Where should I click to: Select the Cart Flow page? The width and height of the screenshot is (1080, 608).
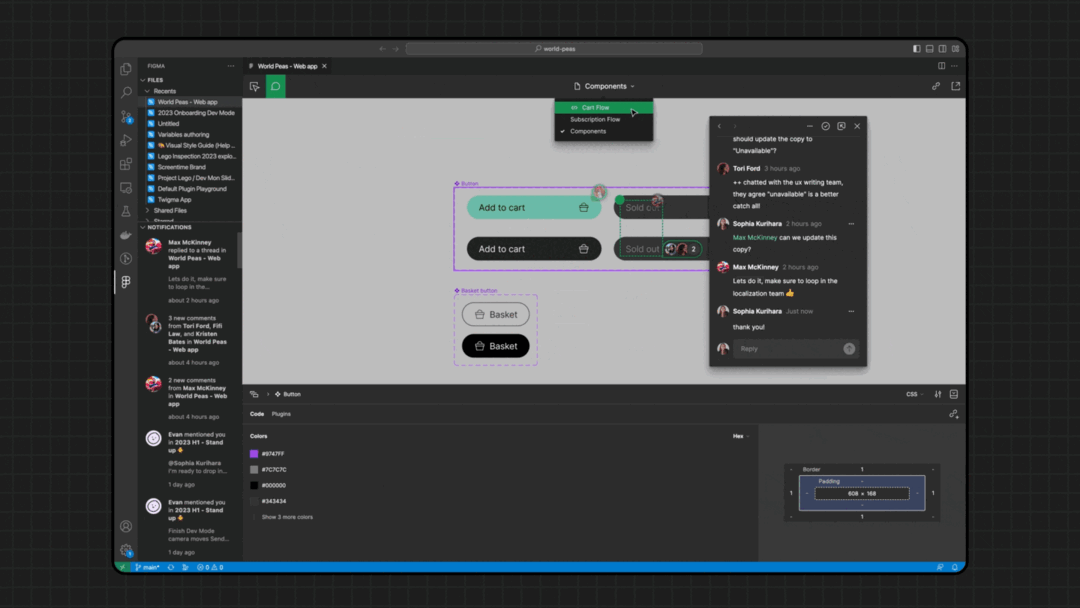click(604, 107)
